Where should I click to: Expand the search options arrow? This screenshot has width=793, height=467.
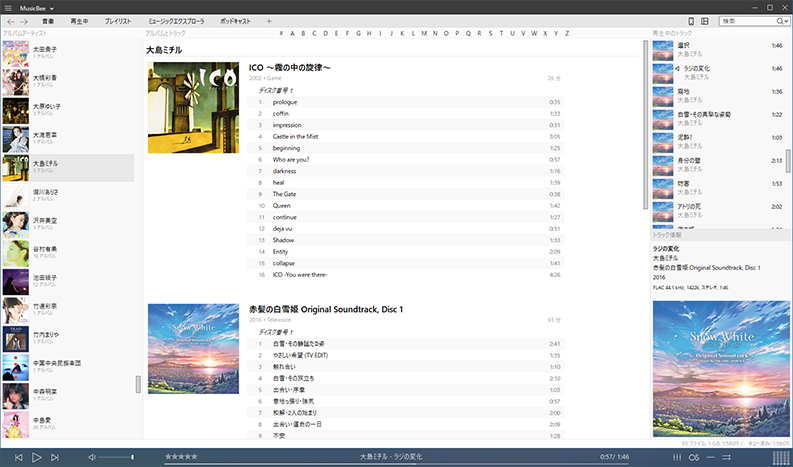pos(786,22)
